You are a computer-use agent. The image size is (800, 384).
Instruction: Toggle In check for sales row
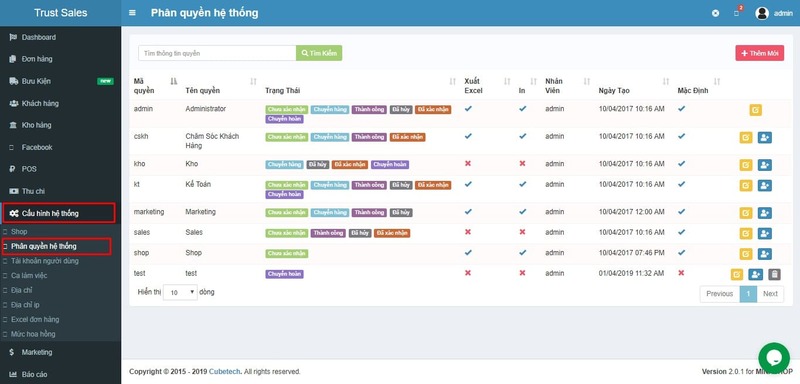pos(522,232)
